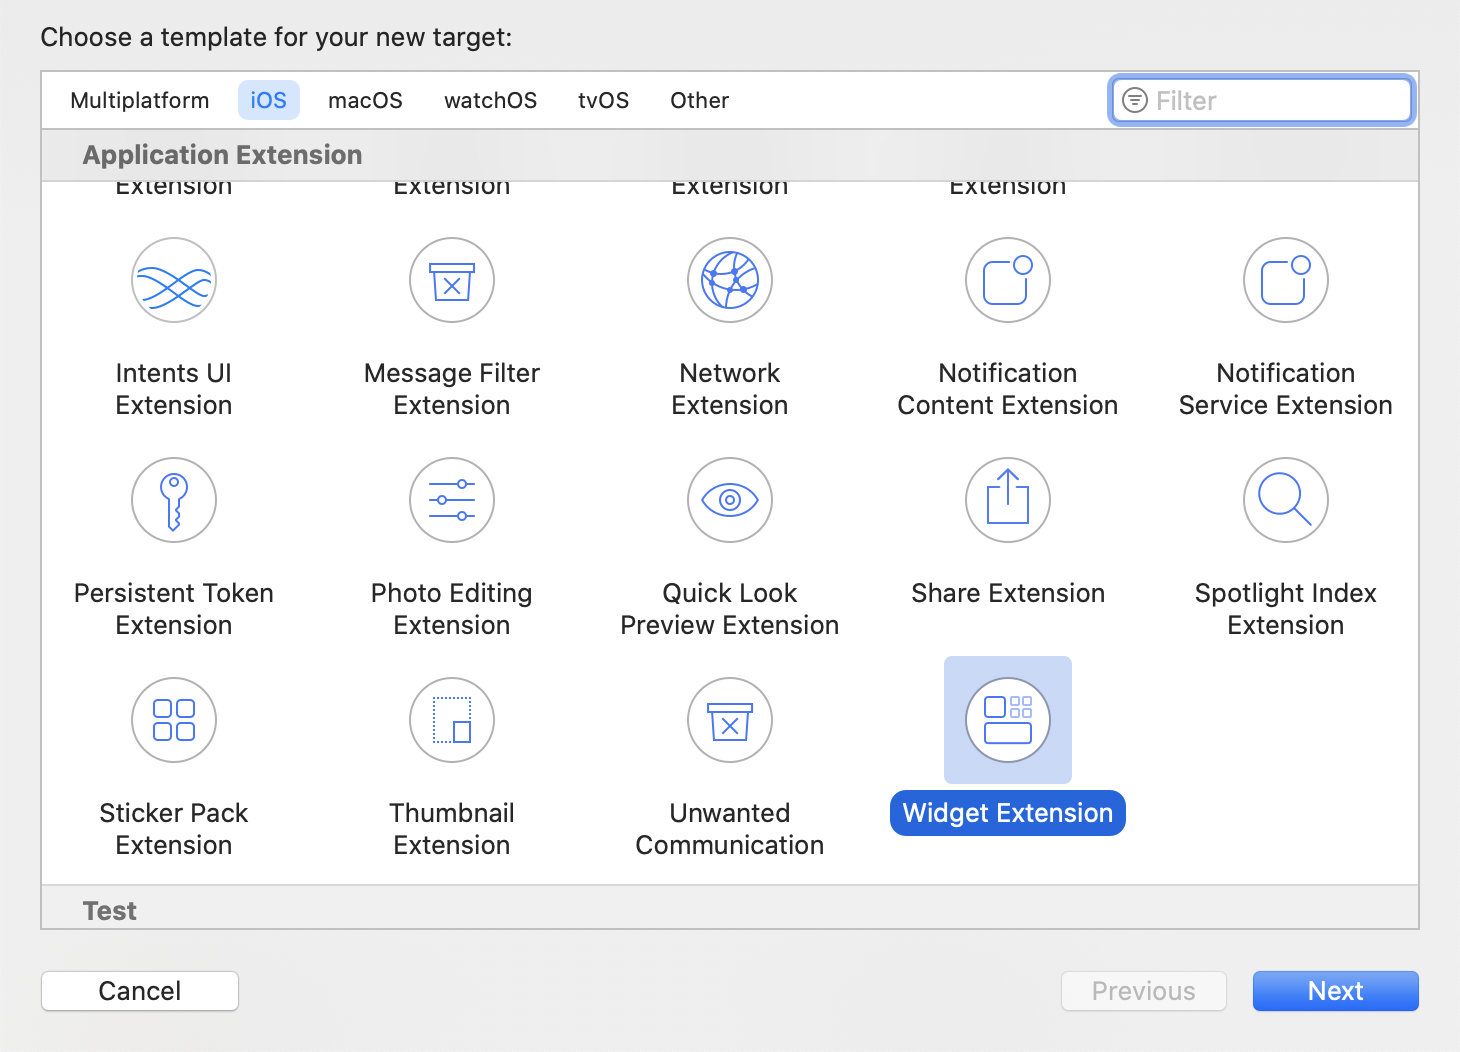
Task: Select the Intents UI Extension icon
Action: pos(174,280)
